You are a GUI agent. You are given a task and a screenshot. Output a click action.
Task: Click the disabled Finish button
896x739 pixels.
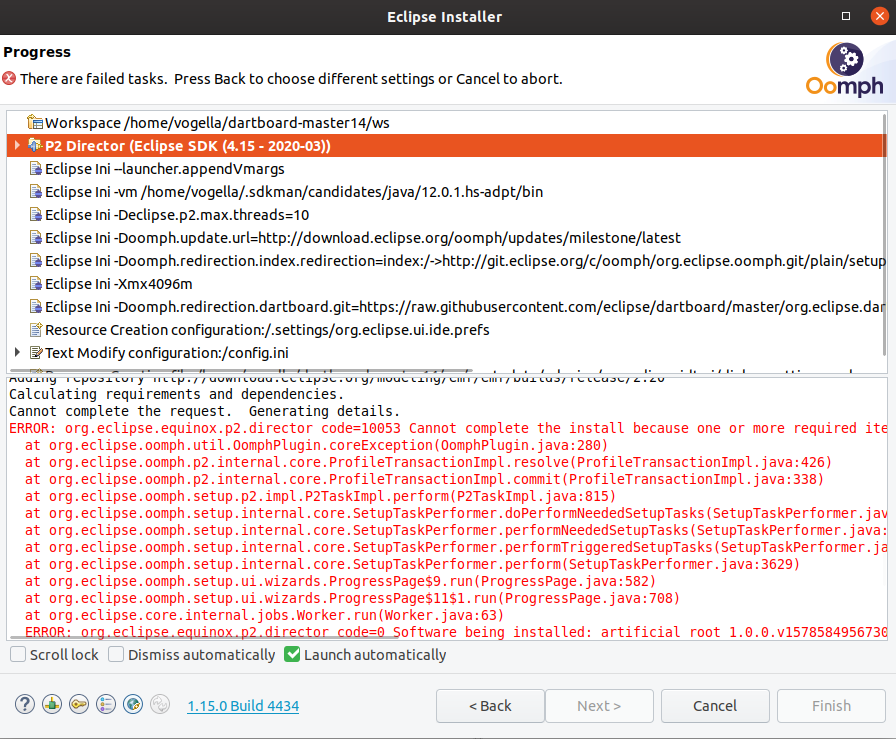(831, 706)
